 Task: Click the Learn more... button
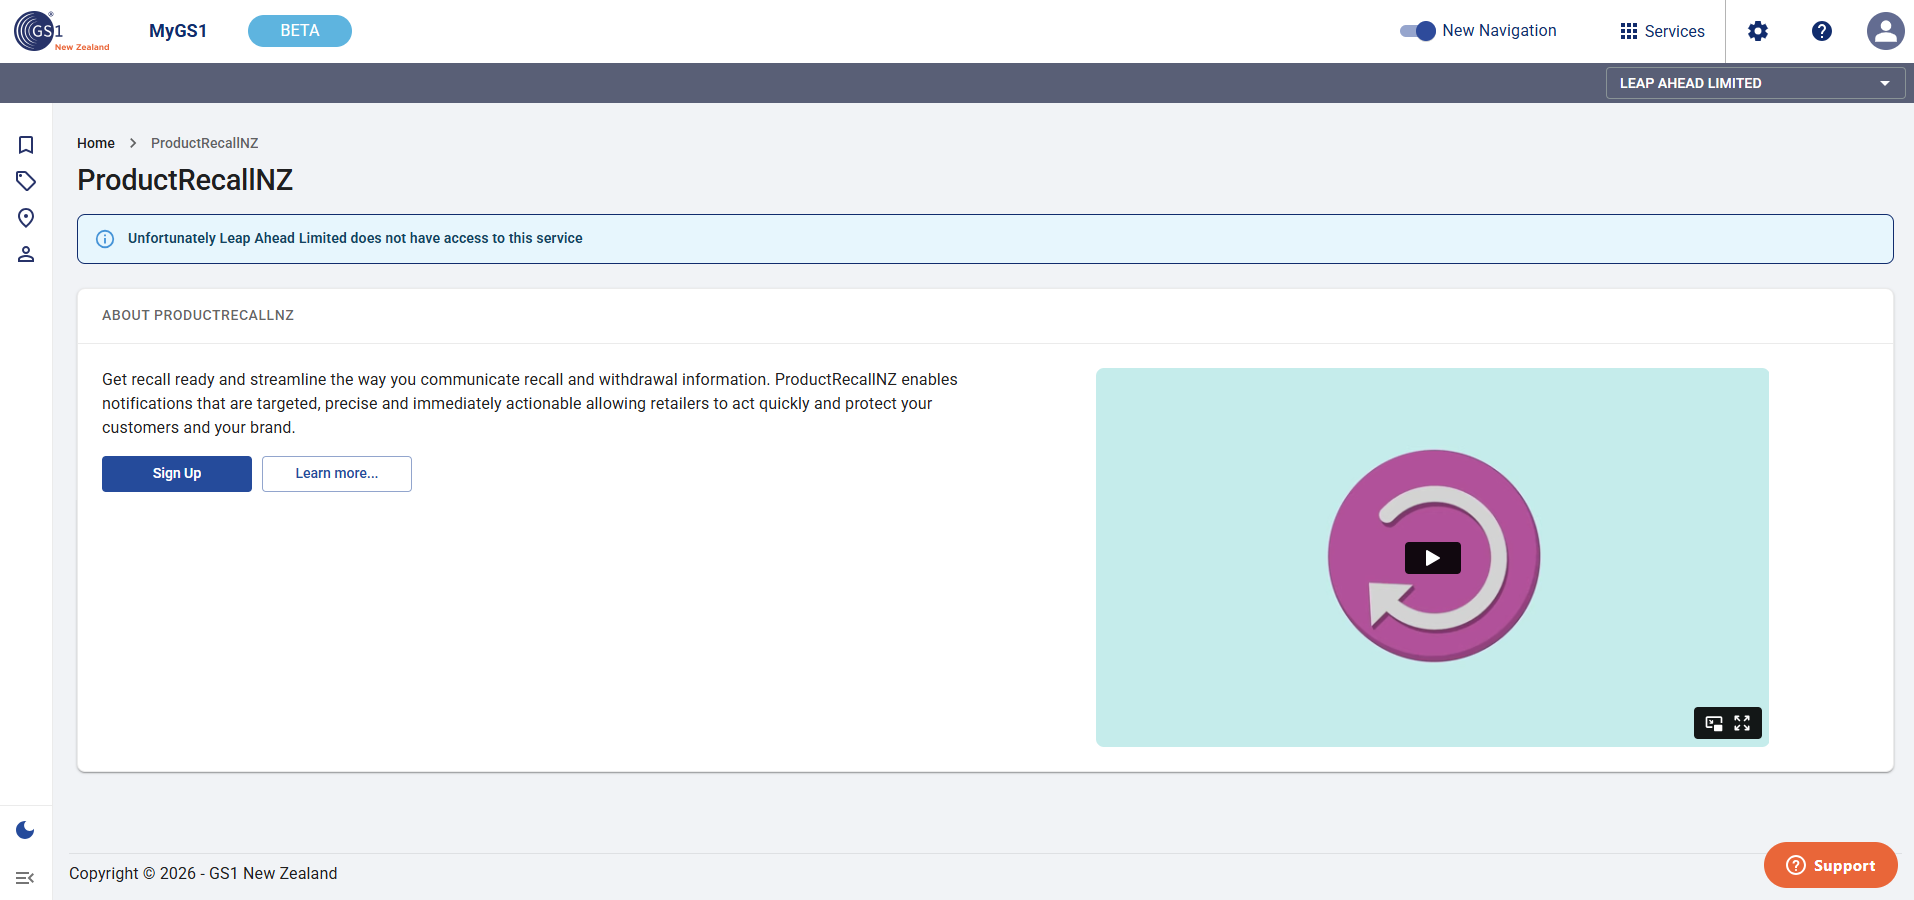click(x=337, y=474)
